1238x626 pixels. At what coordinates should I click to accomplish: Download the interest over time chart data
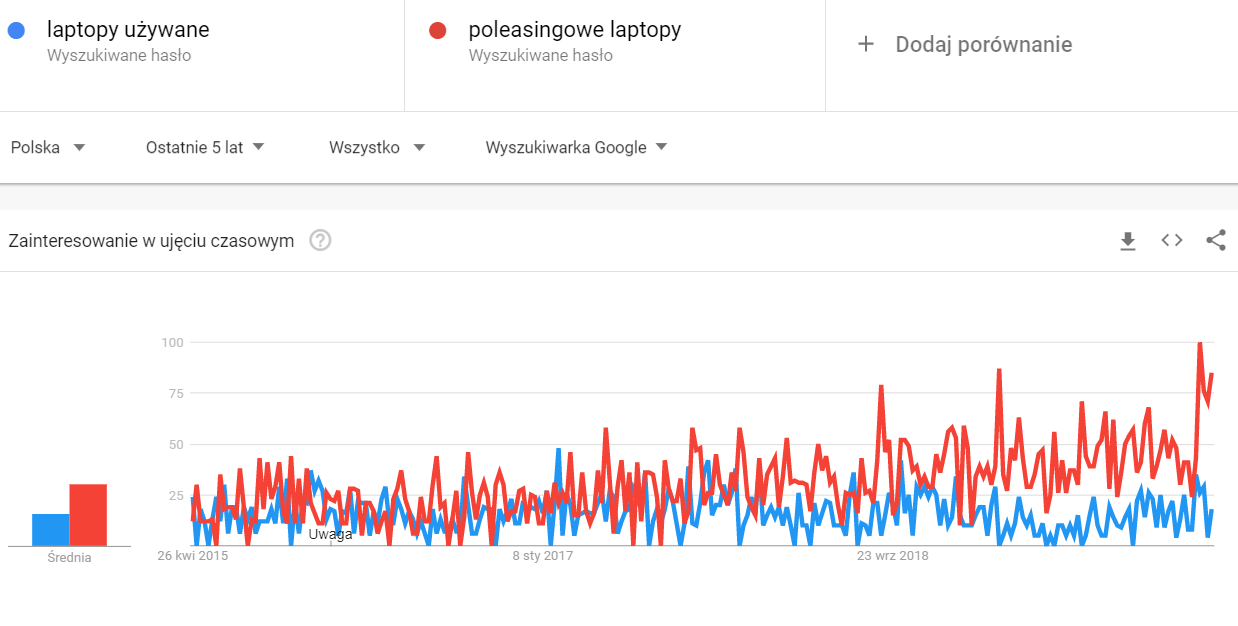coord(1128,241)
